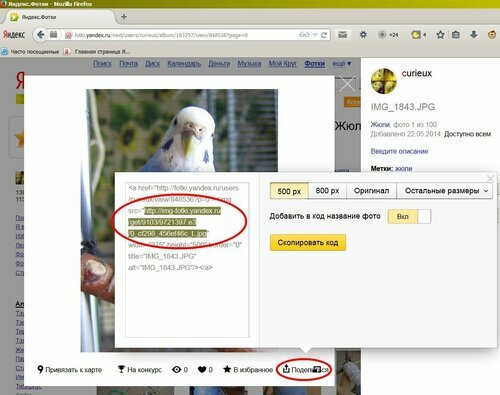Reload the page with refresh icon

[324, 35]
